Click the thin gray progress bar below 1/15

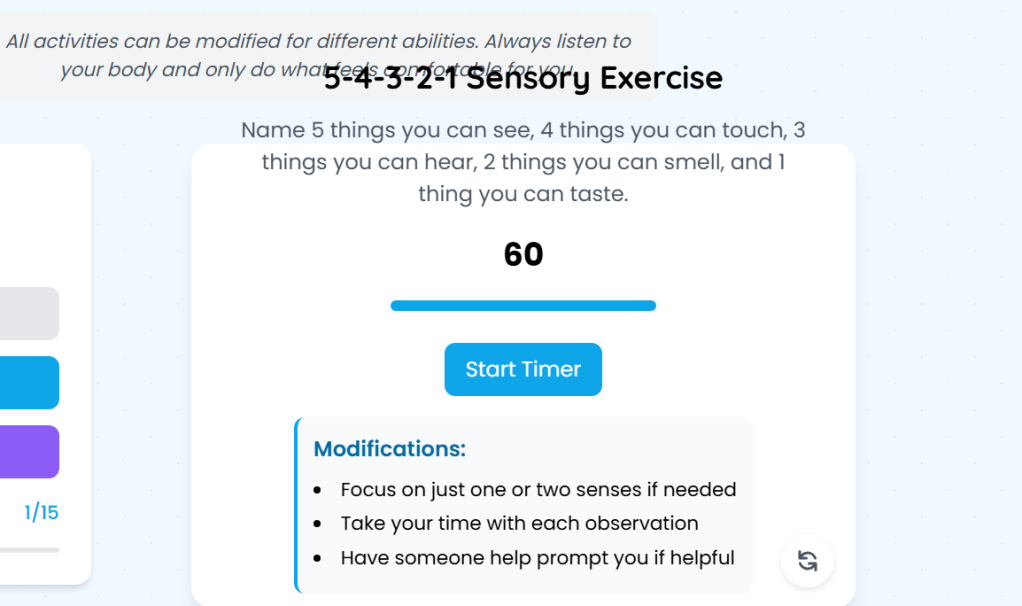click(x=29, y=550)
